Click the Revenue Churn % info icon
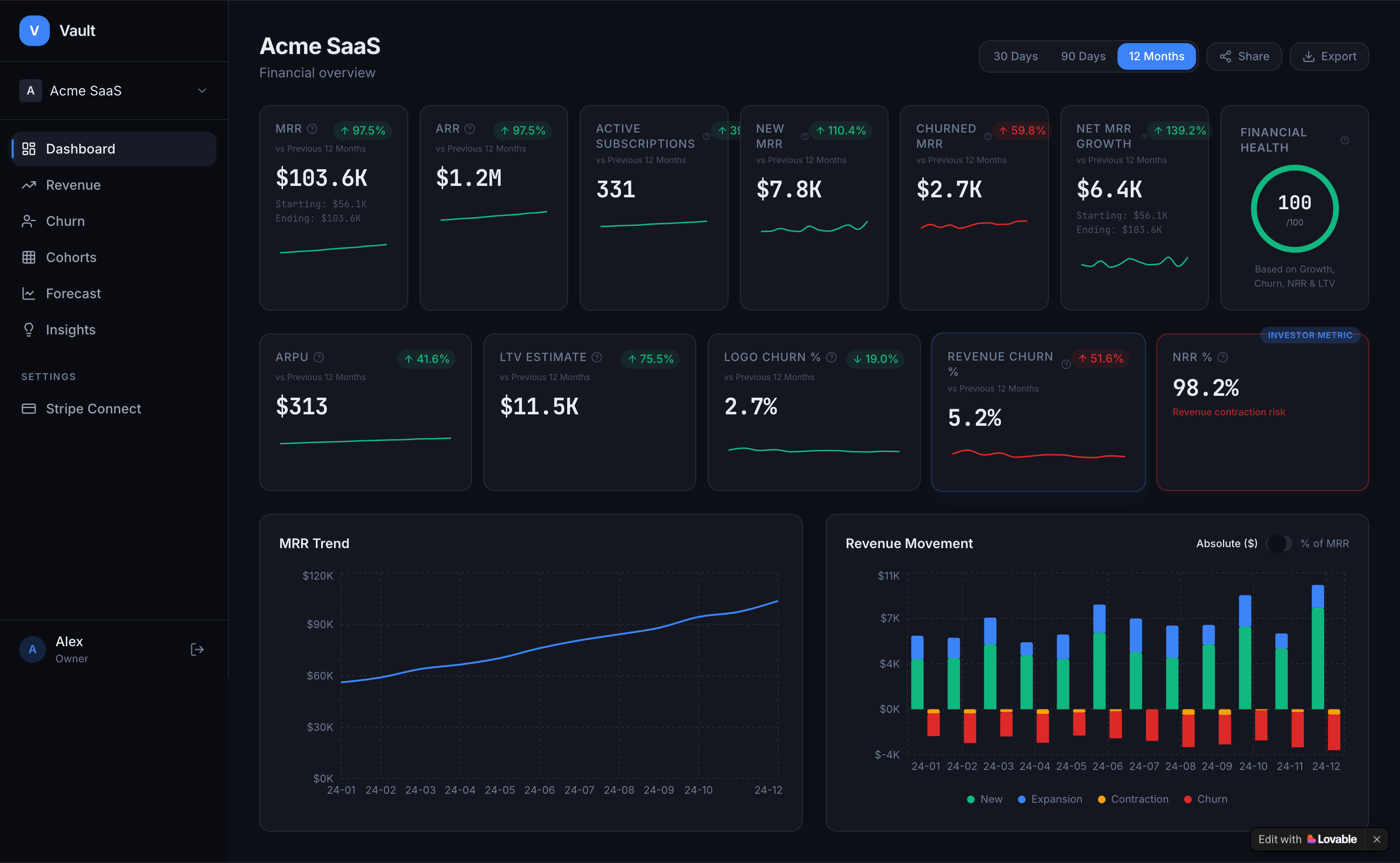 click(1066, 364)
